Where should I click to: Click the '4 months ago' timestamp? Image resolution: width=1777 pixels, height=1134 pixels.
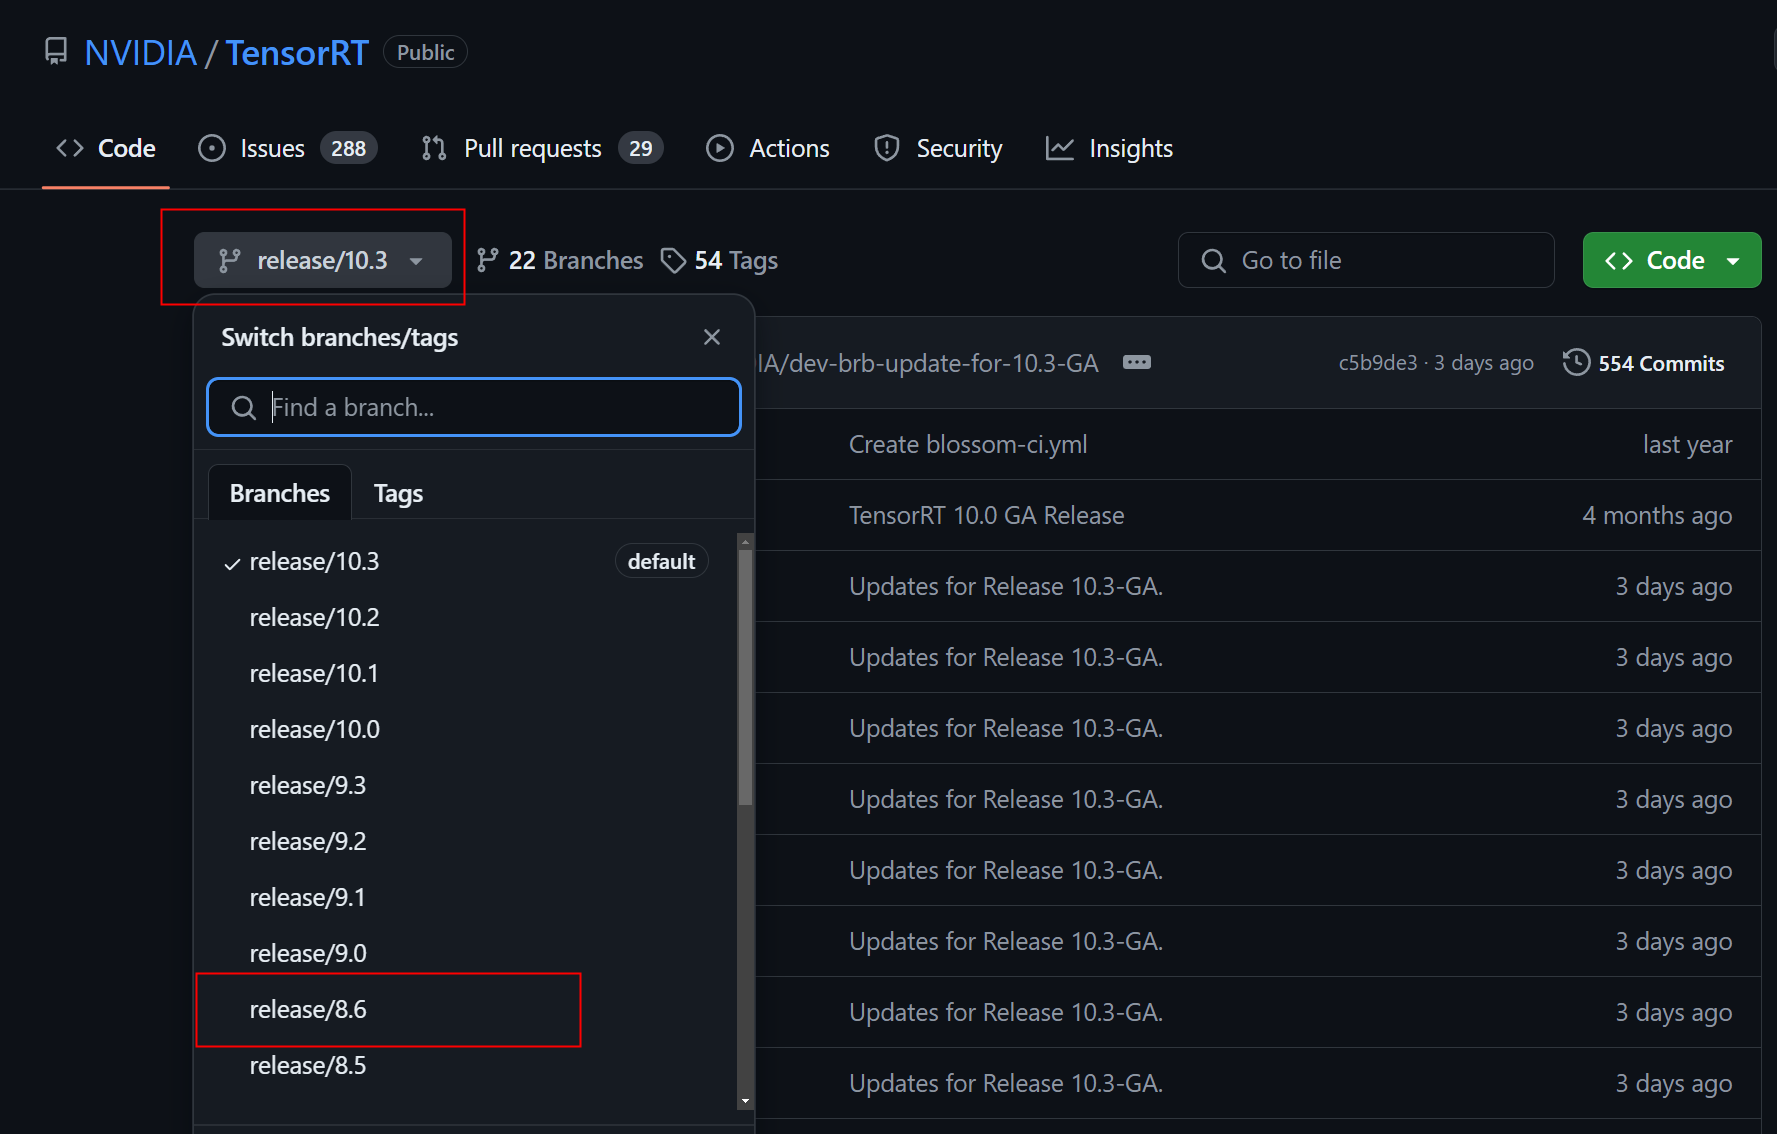click(1657, 515)
